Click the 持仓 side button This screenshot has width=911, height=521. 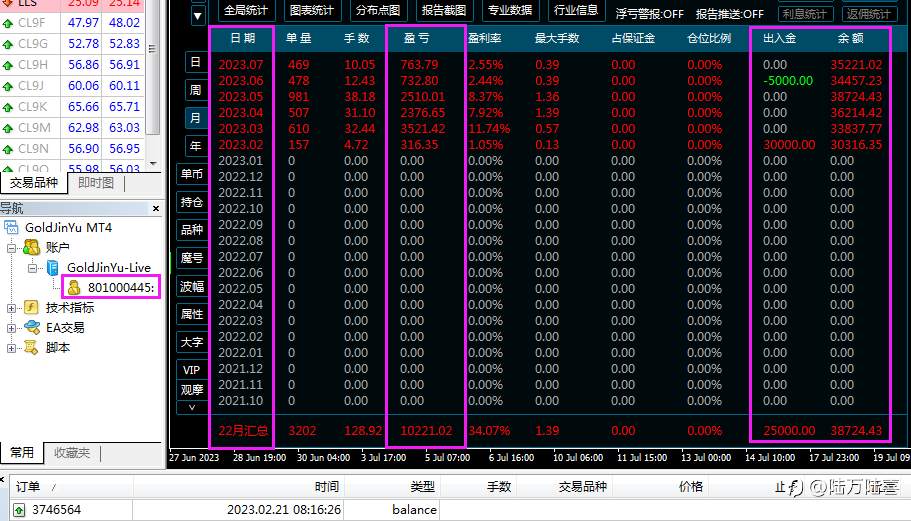[x=192, y=202]
